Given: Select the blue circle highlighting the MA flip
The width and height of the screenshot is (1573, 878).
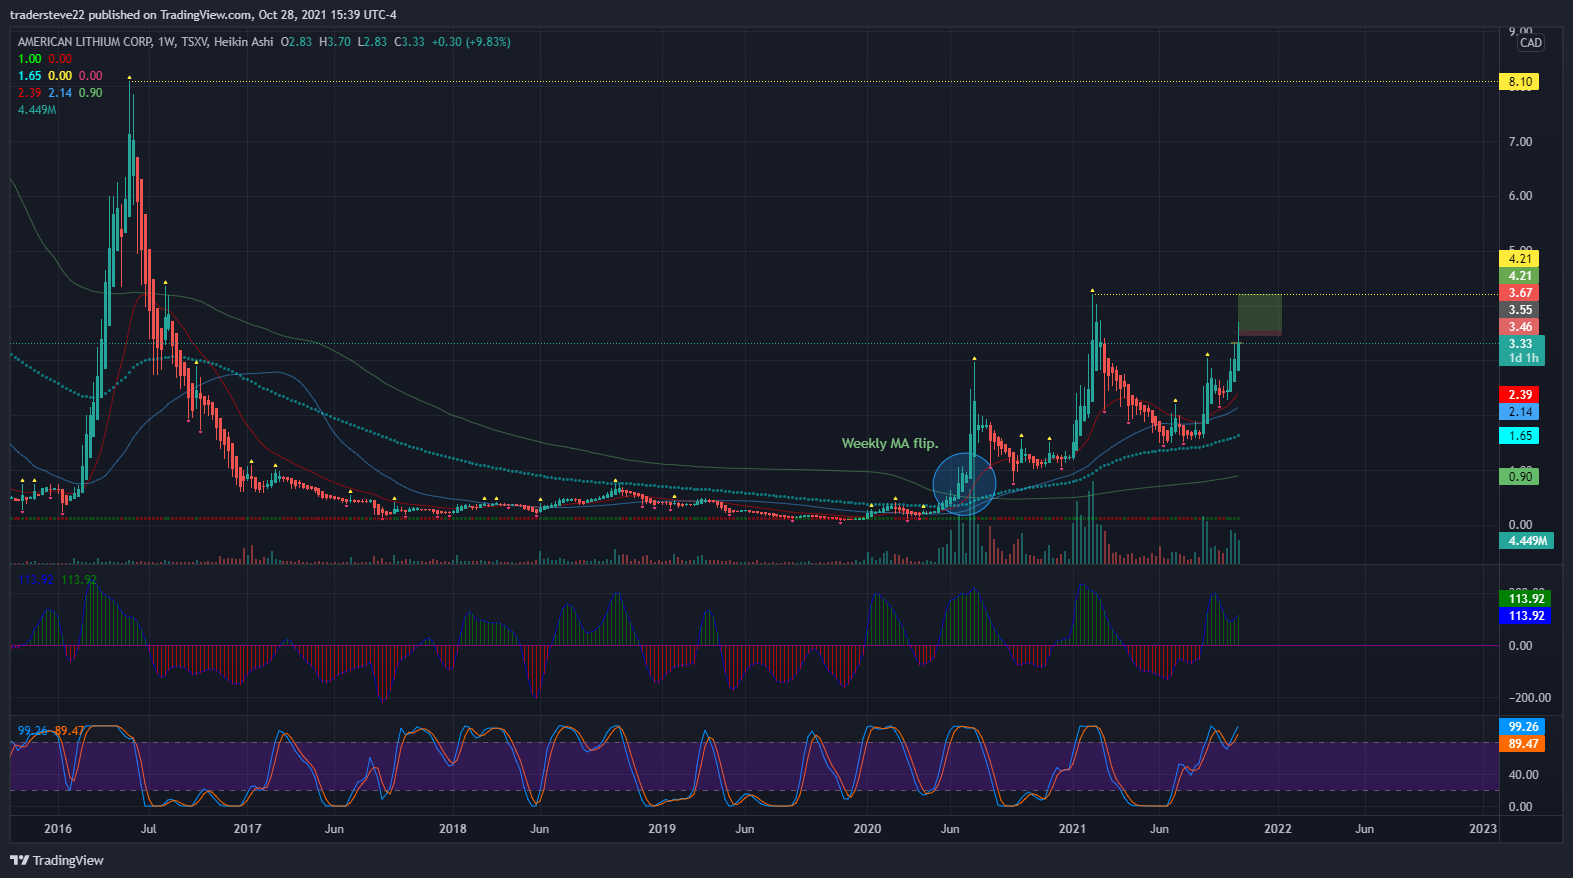Looking at the screenshot, I should (964, 484).
